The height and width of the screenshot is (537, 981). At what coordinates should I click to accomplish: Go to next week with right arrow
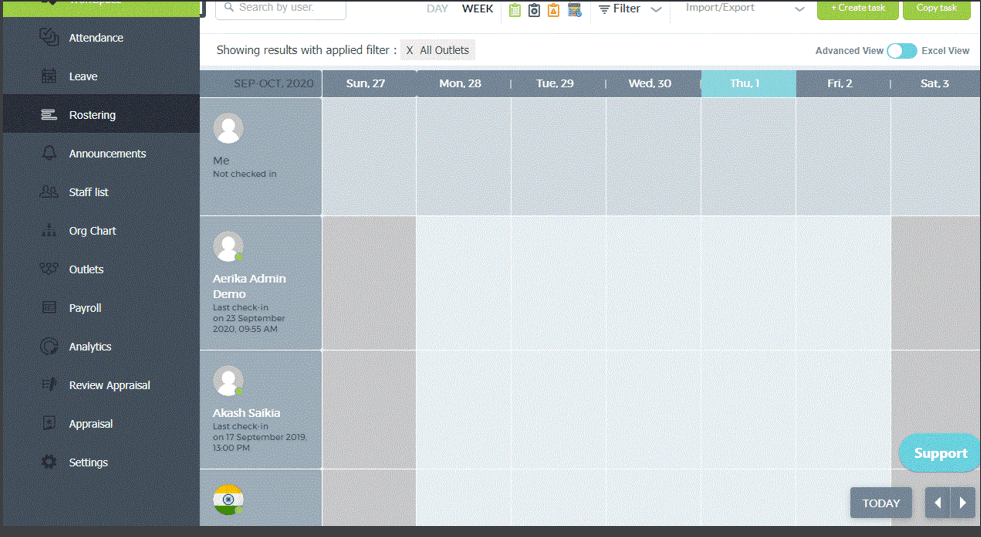[963, 503]
